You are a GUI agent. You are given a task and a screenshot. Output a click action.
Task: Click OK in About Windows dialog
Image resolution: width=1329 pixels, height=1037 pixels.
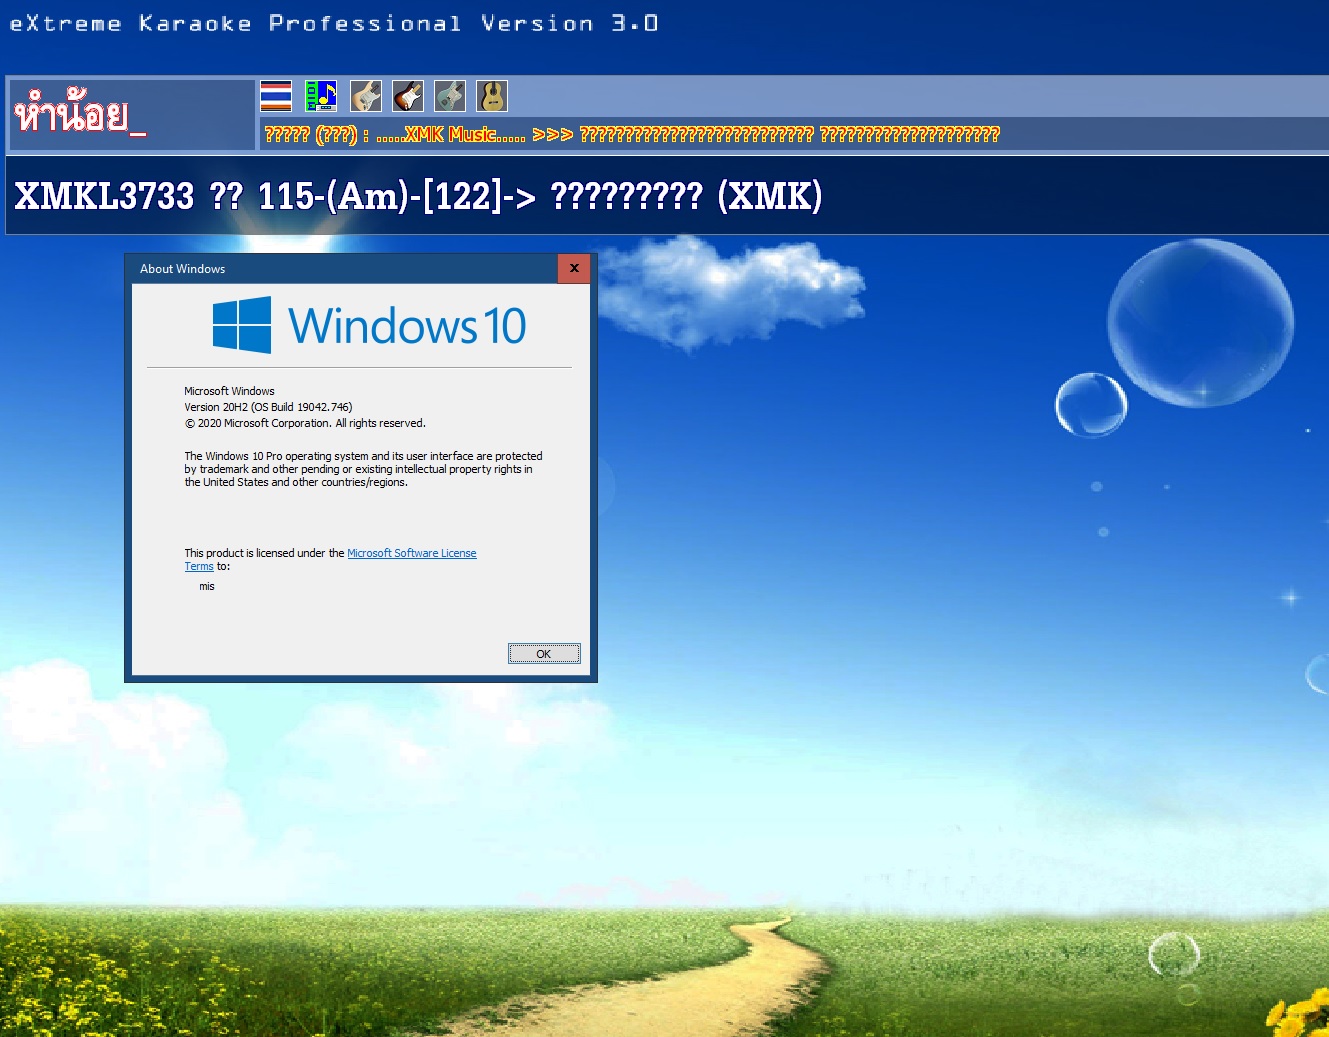pos(544,654)
